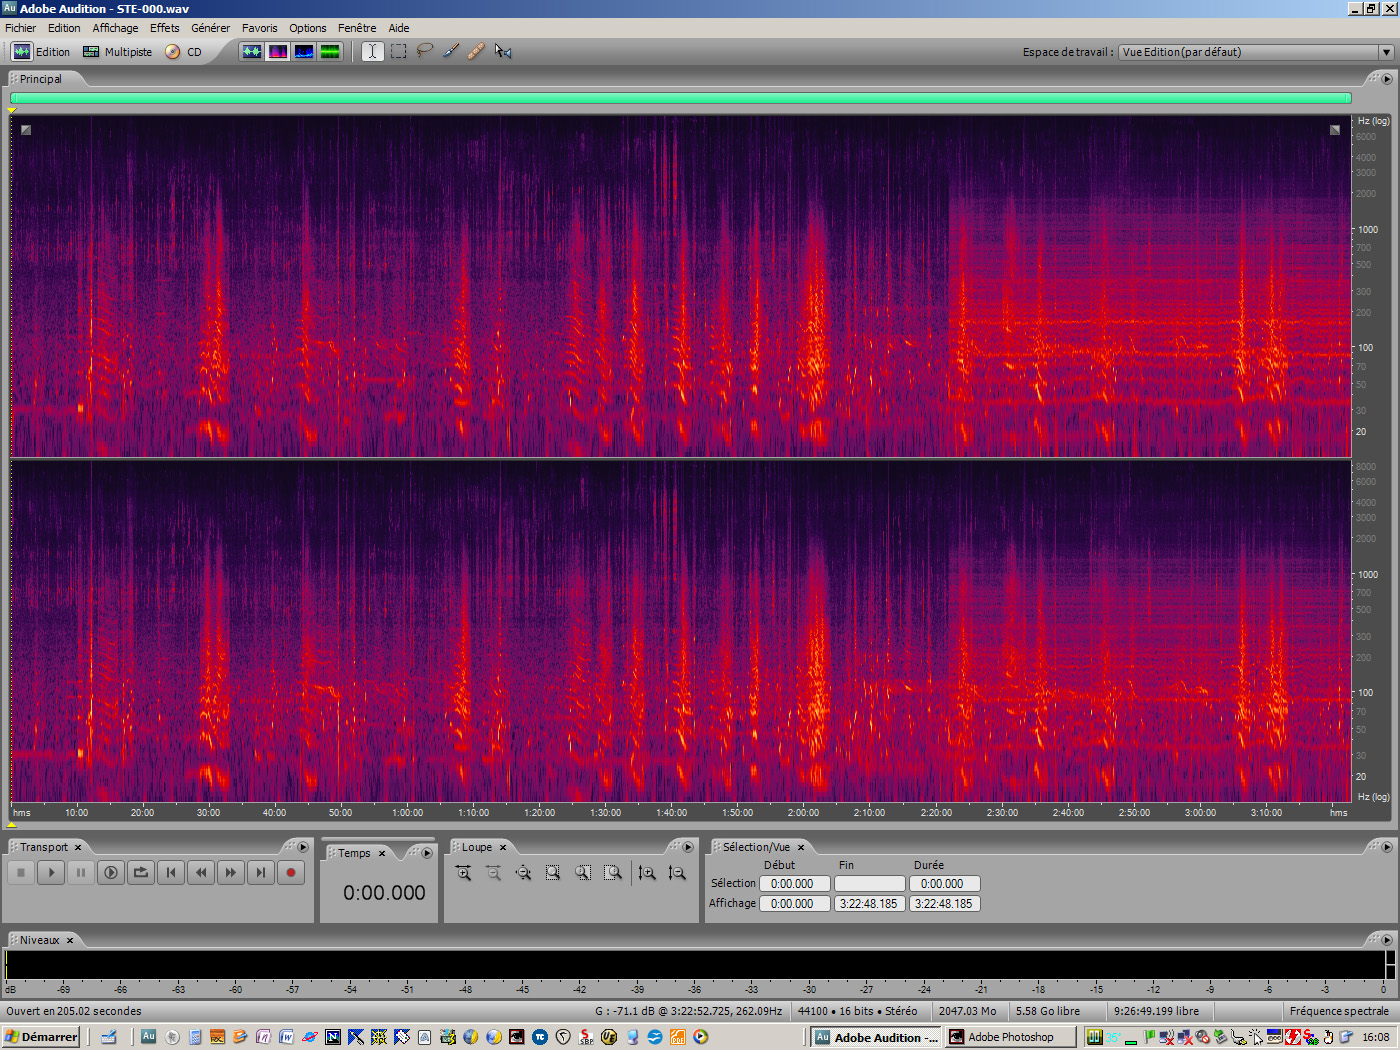Click the green horizontal zoom navigator bar
The height and width of the screenshot is (1050, 1400).
(x=680, y=98)
